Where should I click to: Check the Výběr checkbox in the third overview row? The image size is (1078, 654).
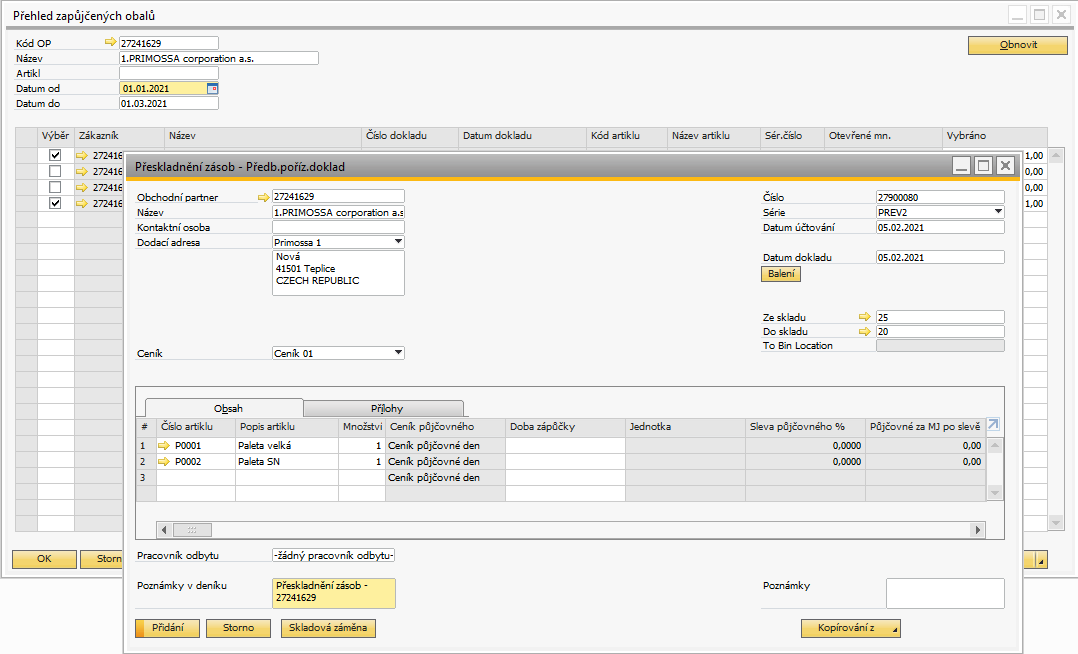(55, 187)
